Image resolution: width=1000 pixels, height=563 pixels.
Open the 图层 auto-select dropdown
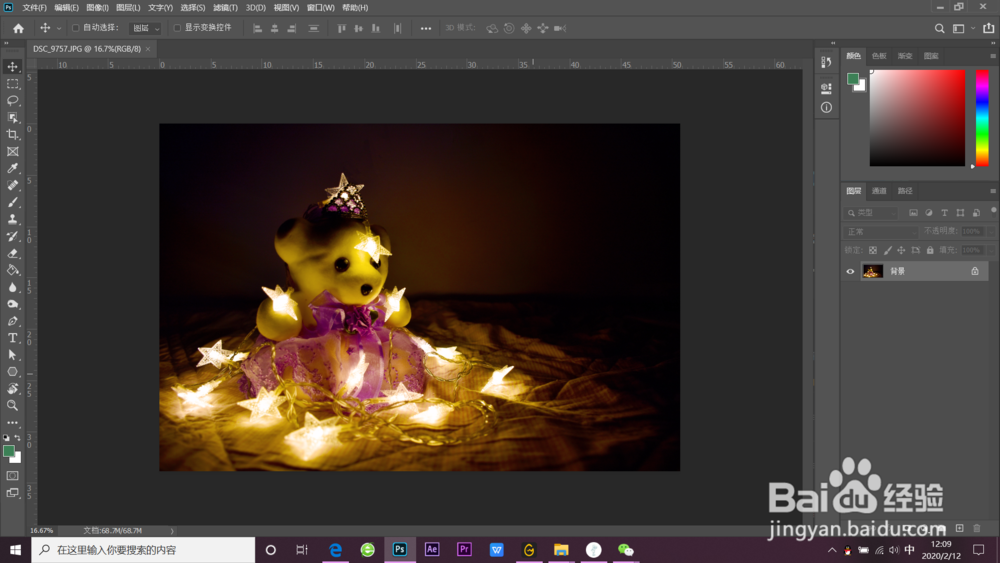145,28
